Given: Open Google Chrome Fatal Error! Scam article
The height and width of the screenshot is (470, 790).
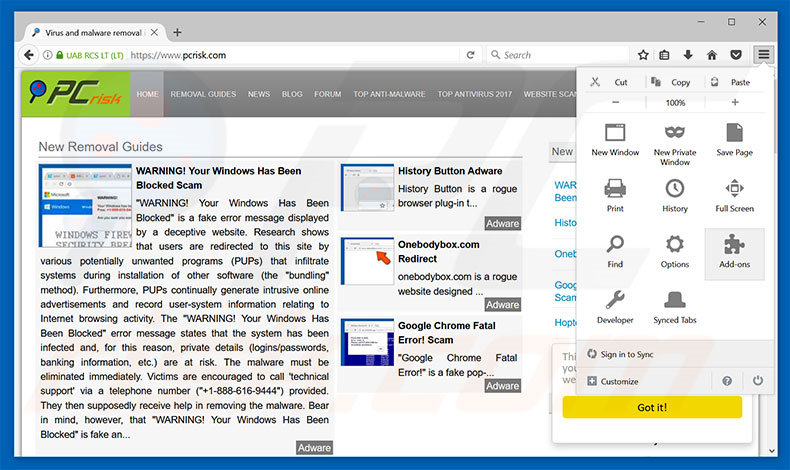Looking at the screenshot, I should tap(446, 332).
